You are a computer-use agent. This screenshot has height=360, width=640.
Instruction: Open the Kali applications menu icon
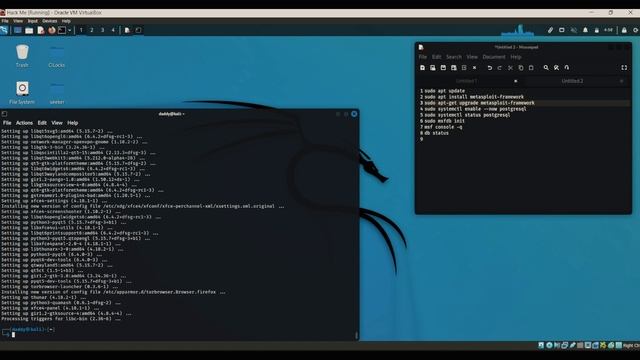[4, 30]
